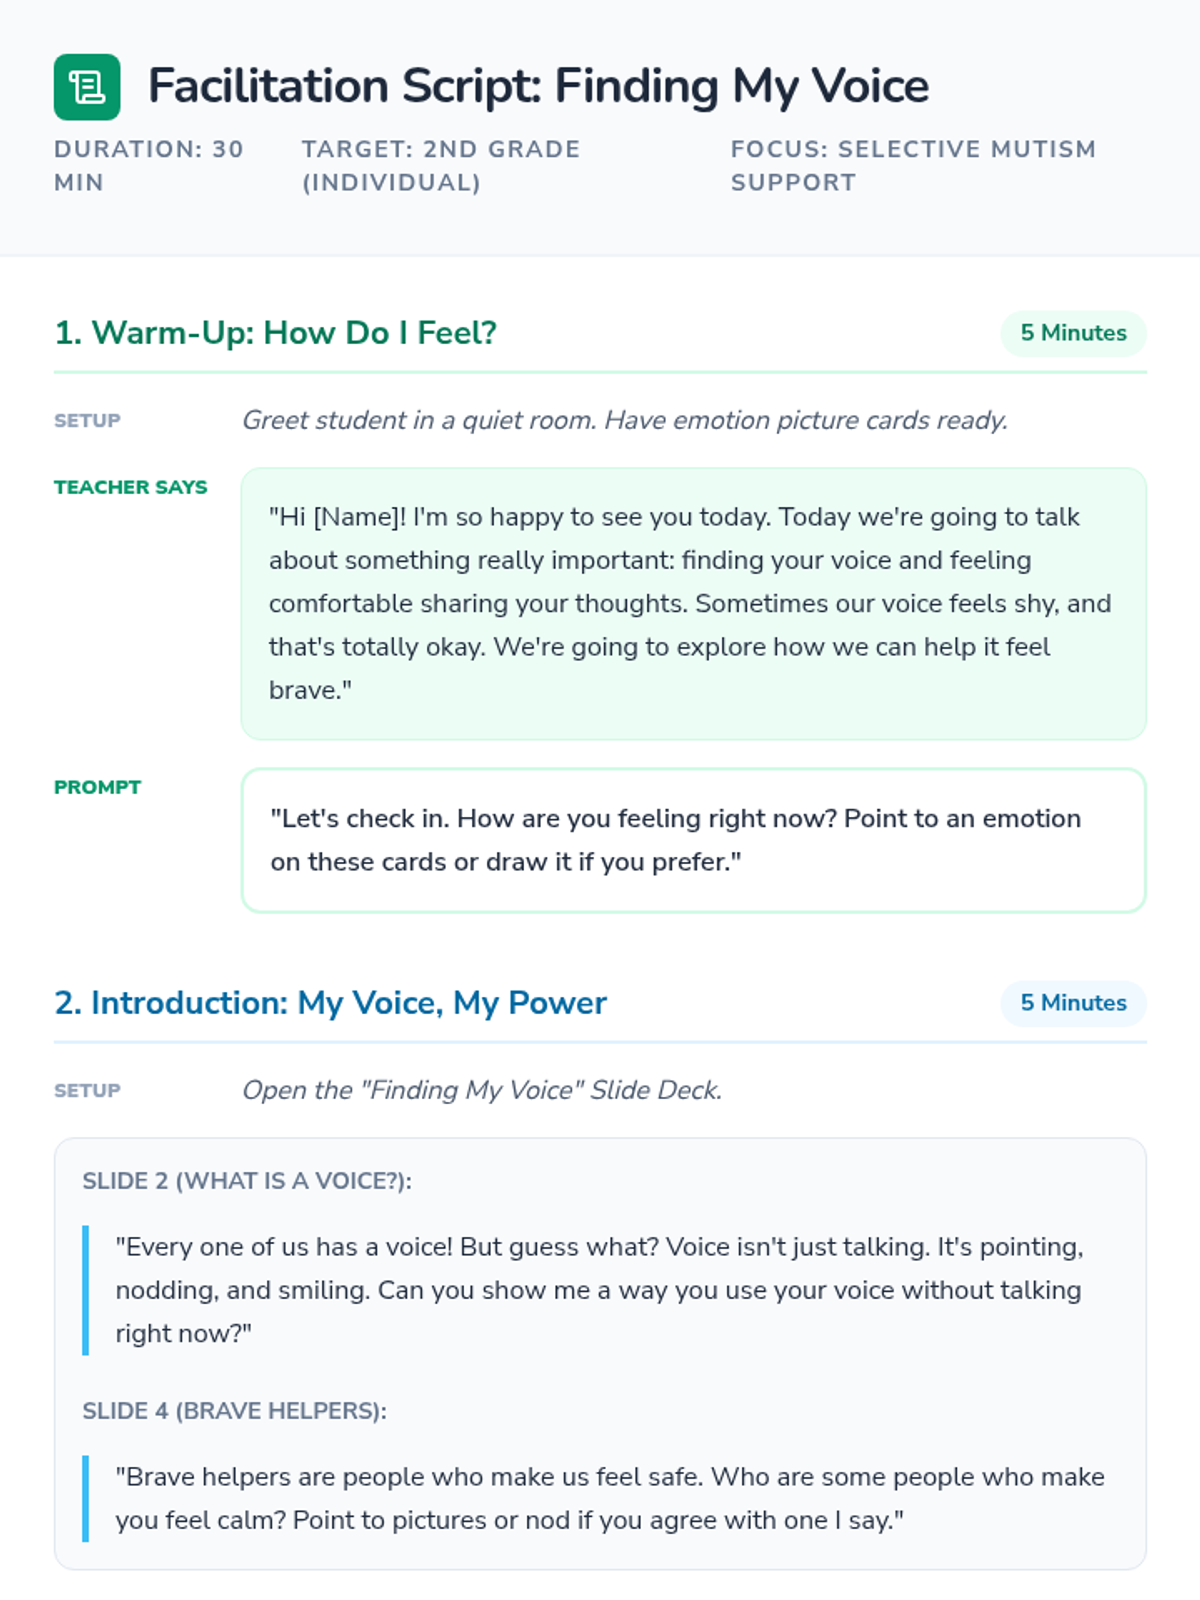
Task: Click the Open Slide Deck setup text
Action: [482, 1090]
